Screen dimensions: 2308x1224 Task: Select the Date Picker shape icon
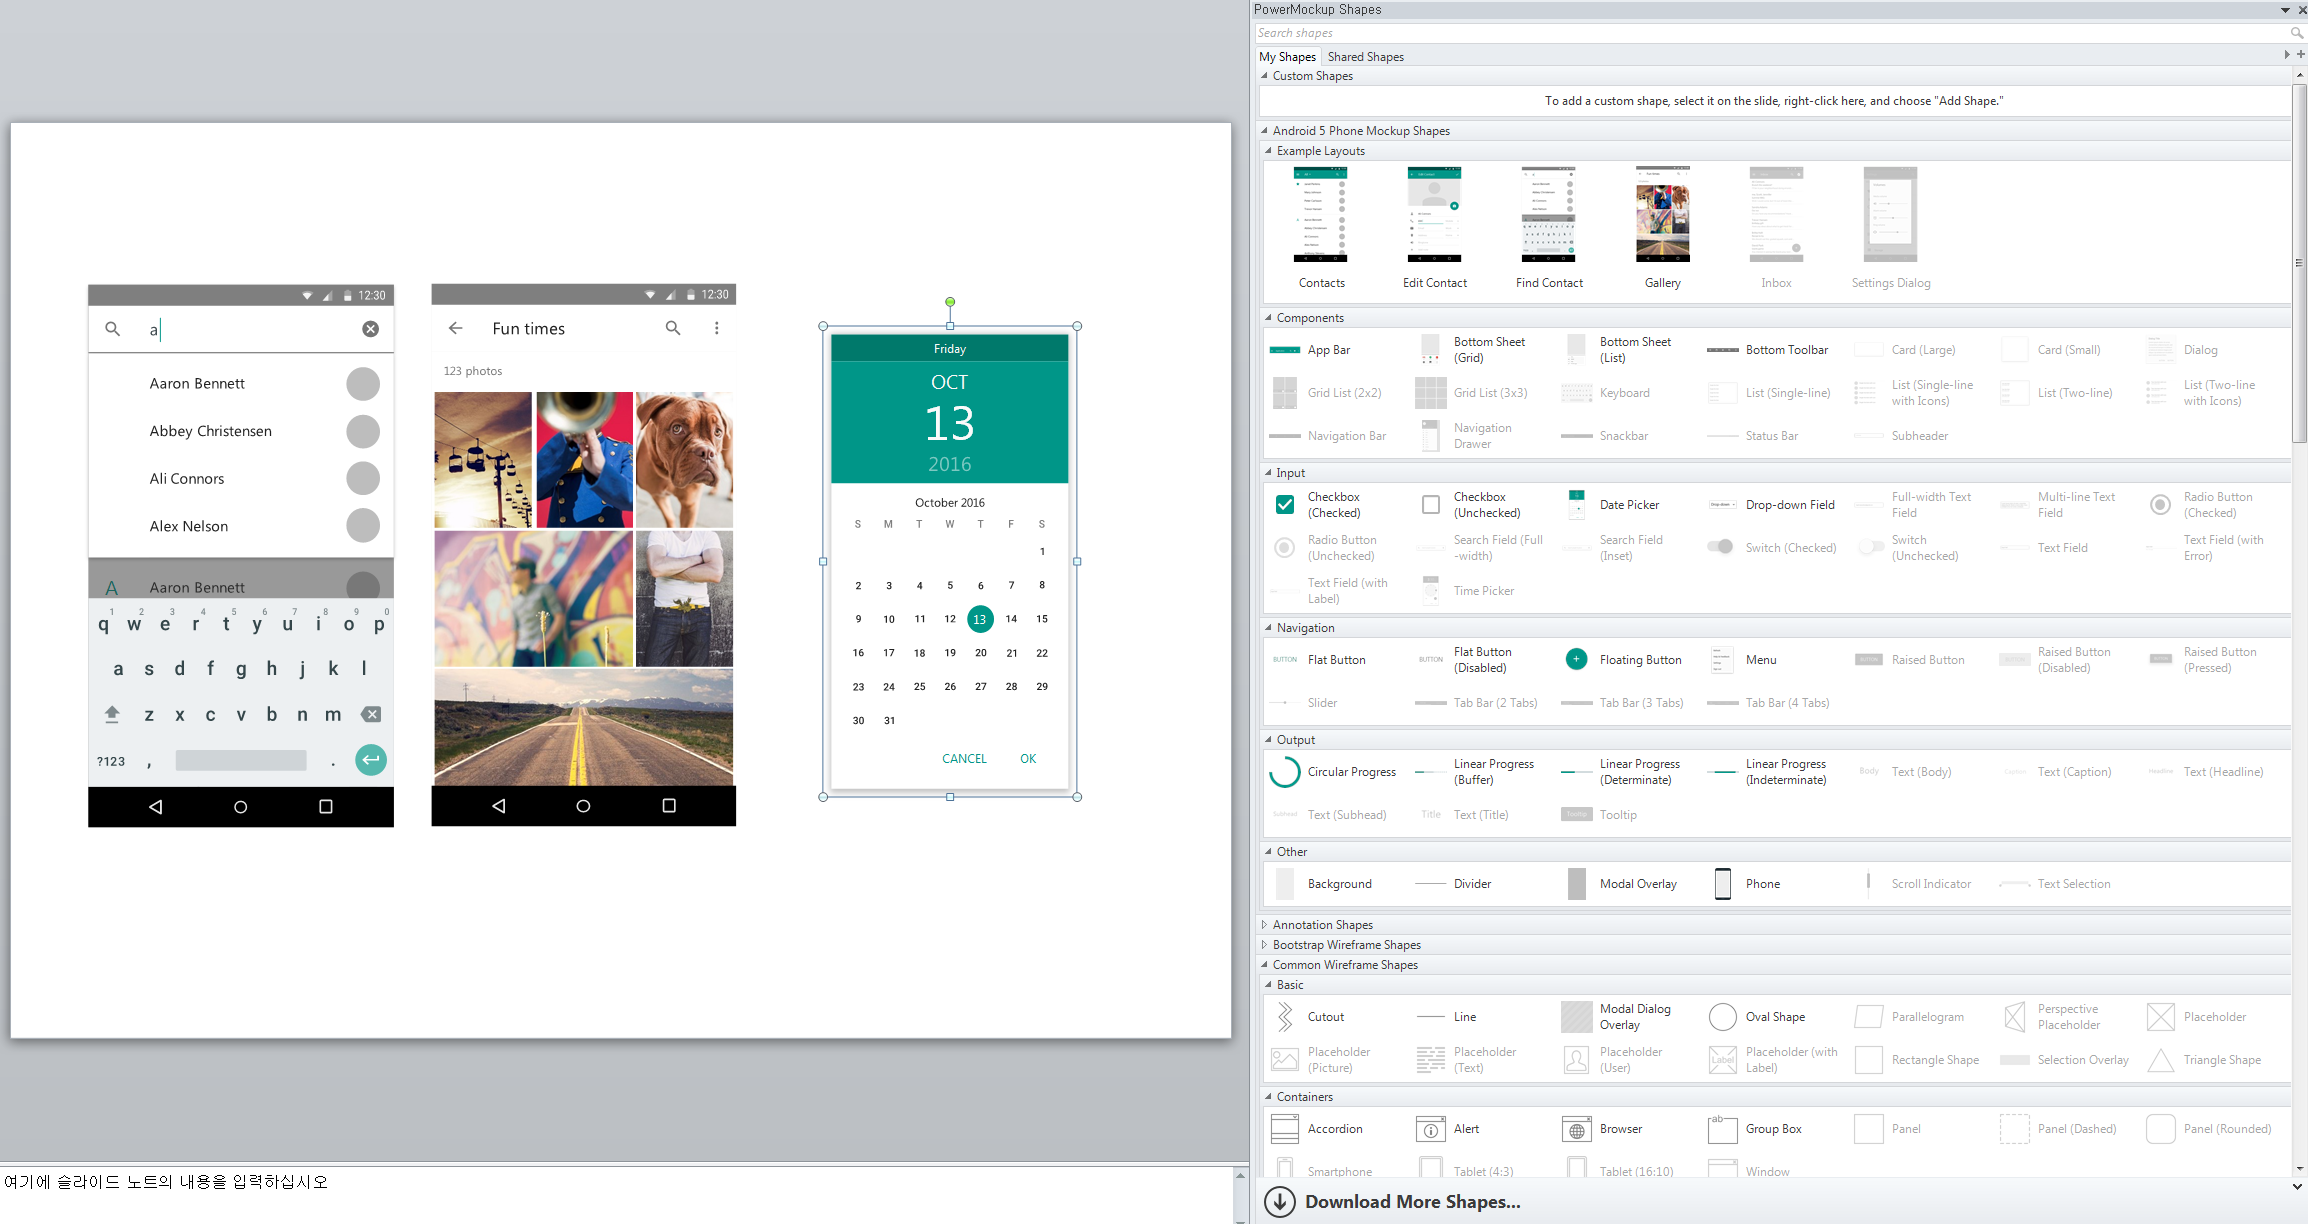point(1577,505)
